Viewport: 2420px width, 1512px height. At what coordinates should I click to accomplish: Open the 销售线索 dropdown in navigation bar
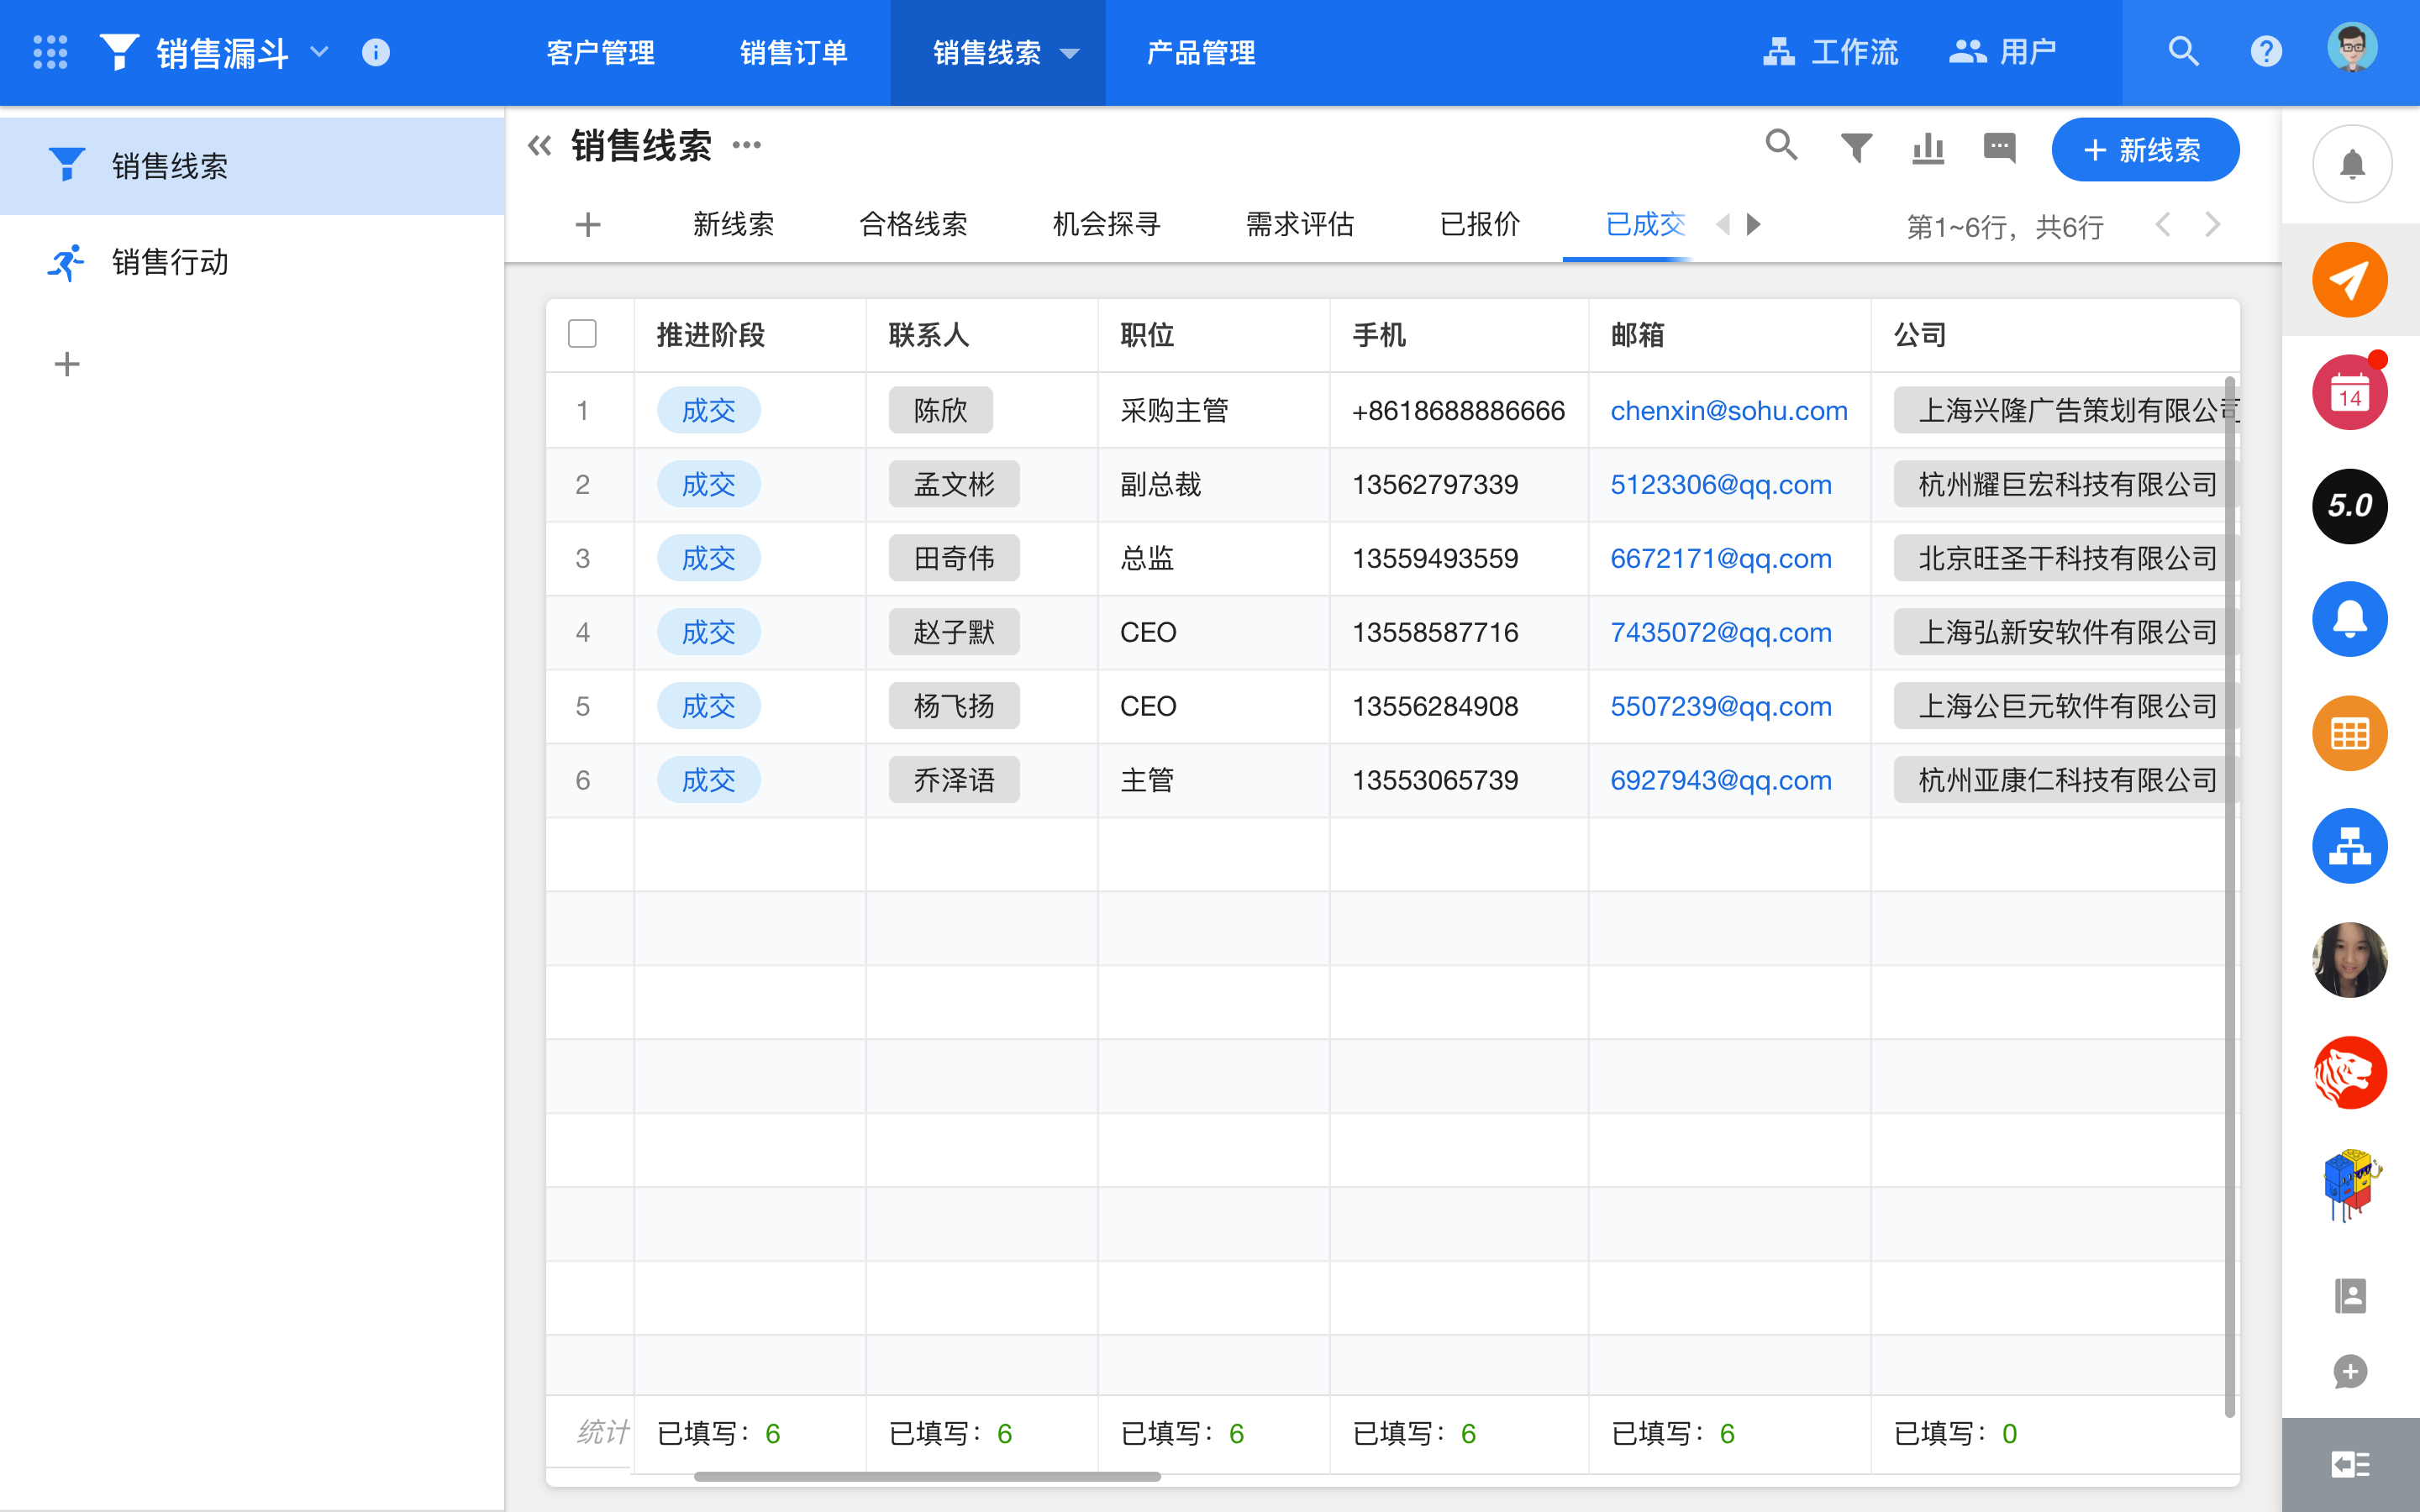pos(1071,53)
